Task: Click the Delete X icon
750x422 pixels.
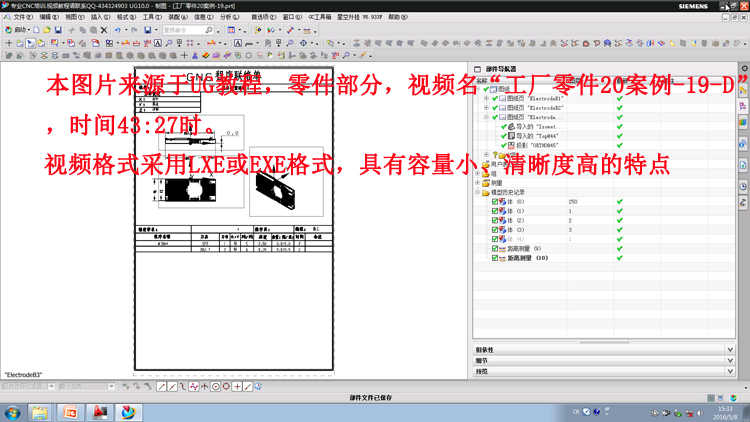Action: point(104,30)
